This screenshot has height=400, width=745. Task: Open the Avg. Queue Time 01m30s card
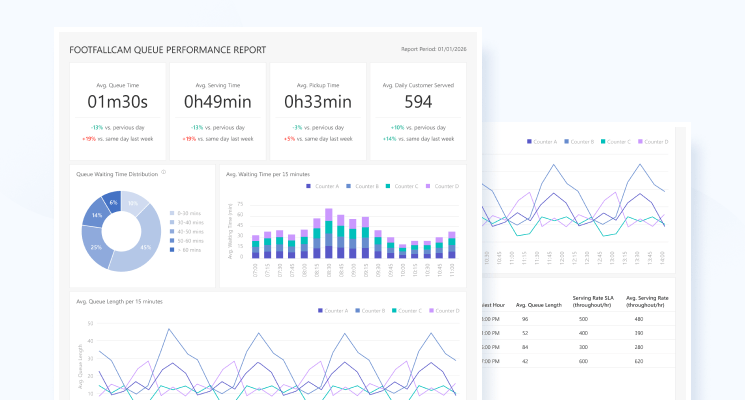tap(117, 109)
